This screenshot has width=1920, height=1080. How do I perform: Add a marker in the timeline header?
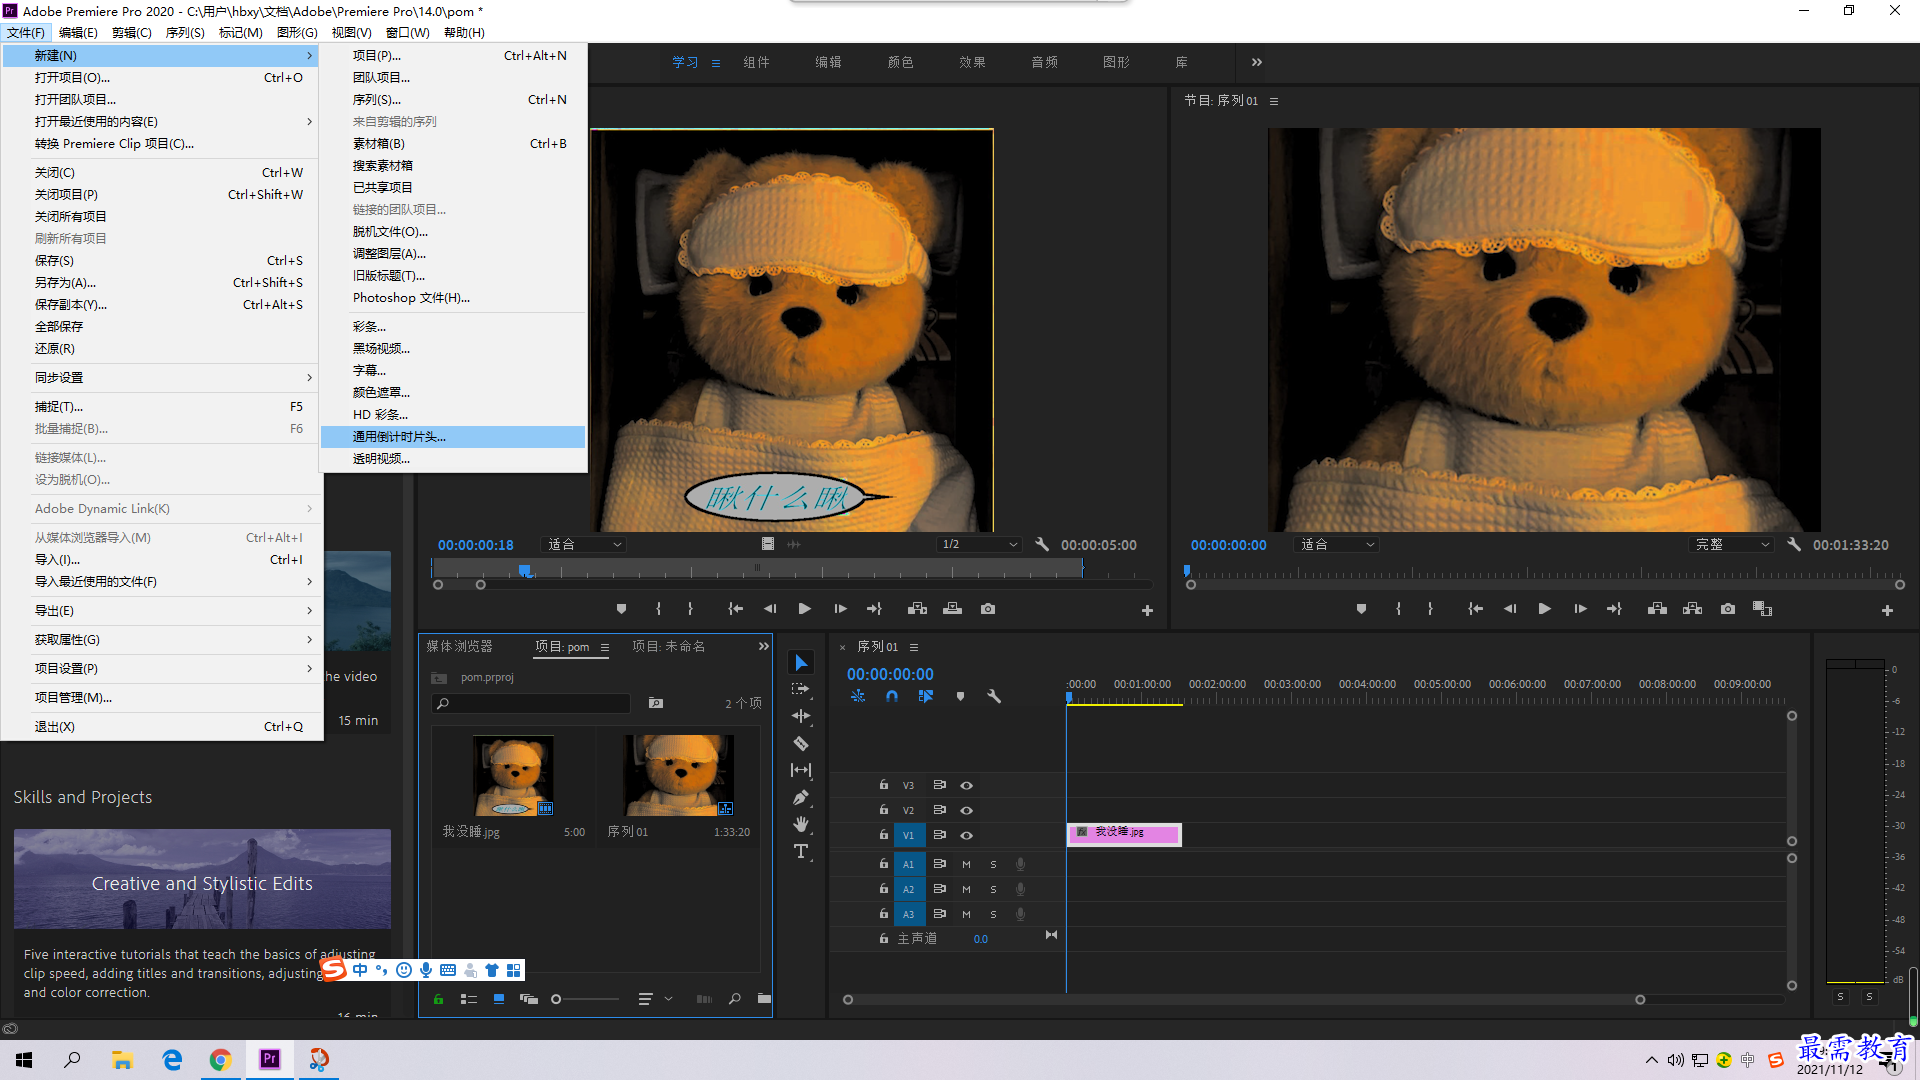pyautogui.click(x=960, y=696)
